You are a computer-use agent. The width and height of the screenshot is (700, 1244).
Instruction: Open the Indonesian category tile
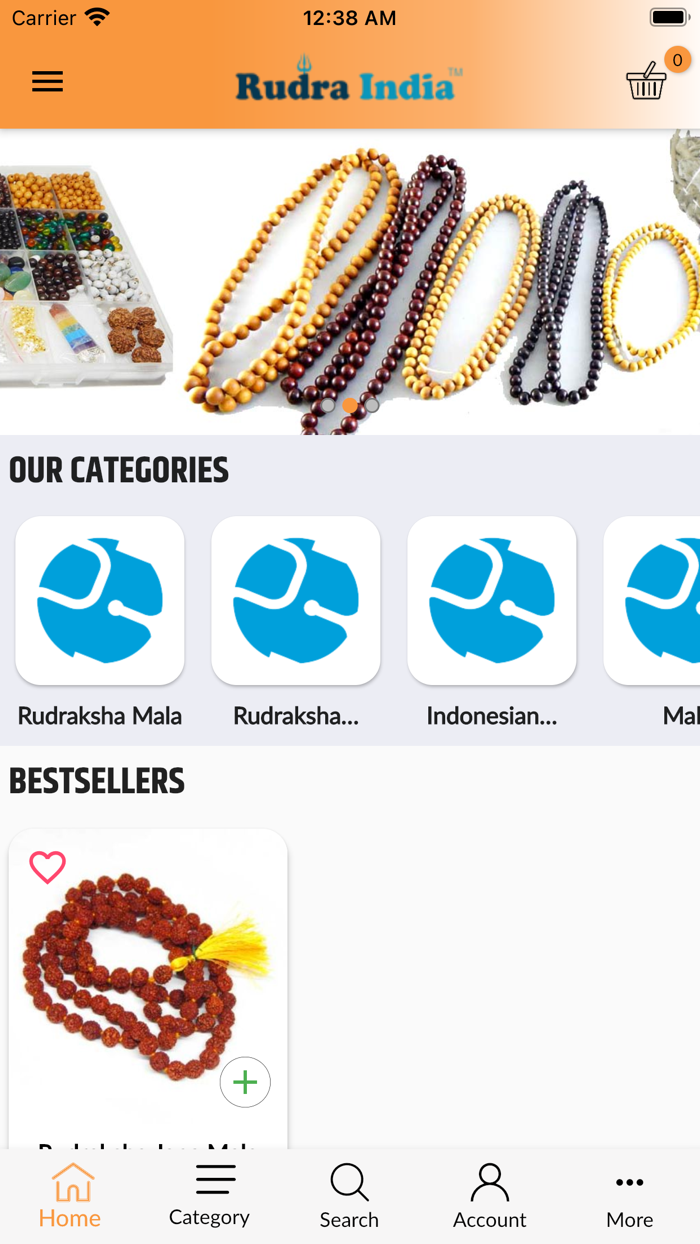(492, 601)
